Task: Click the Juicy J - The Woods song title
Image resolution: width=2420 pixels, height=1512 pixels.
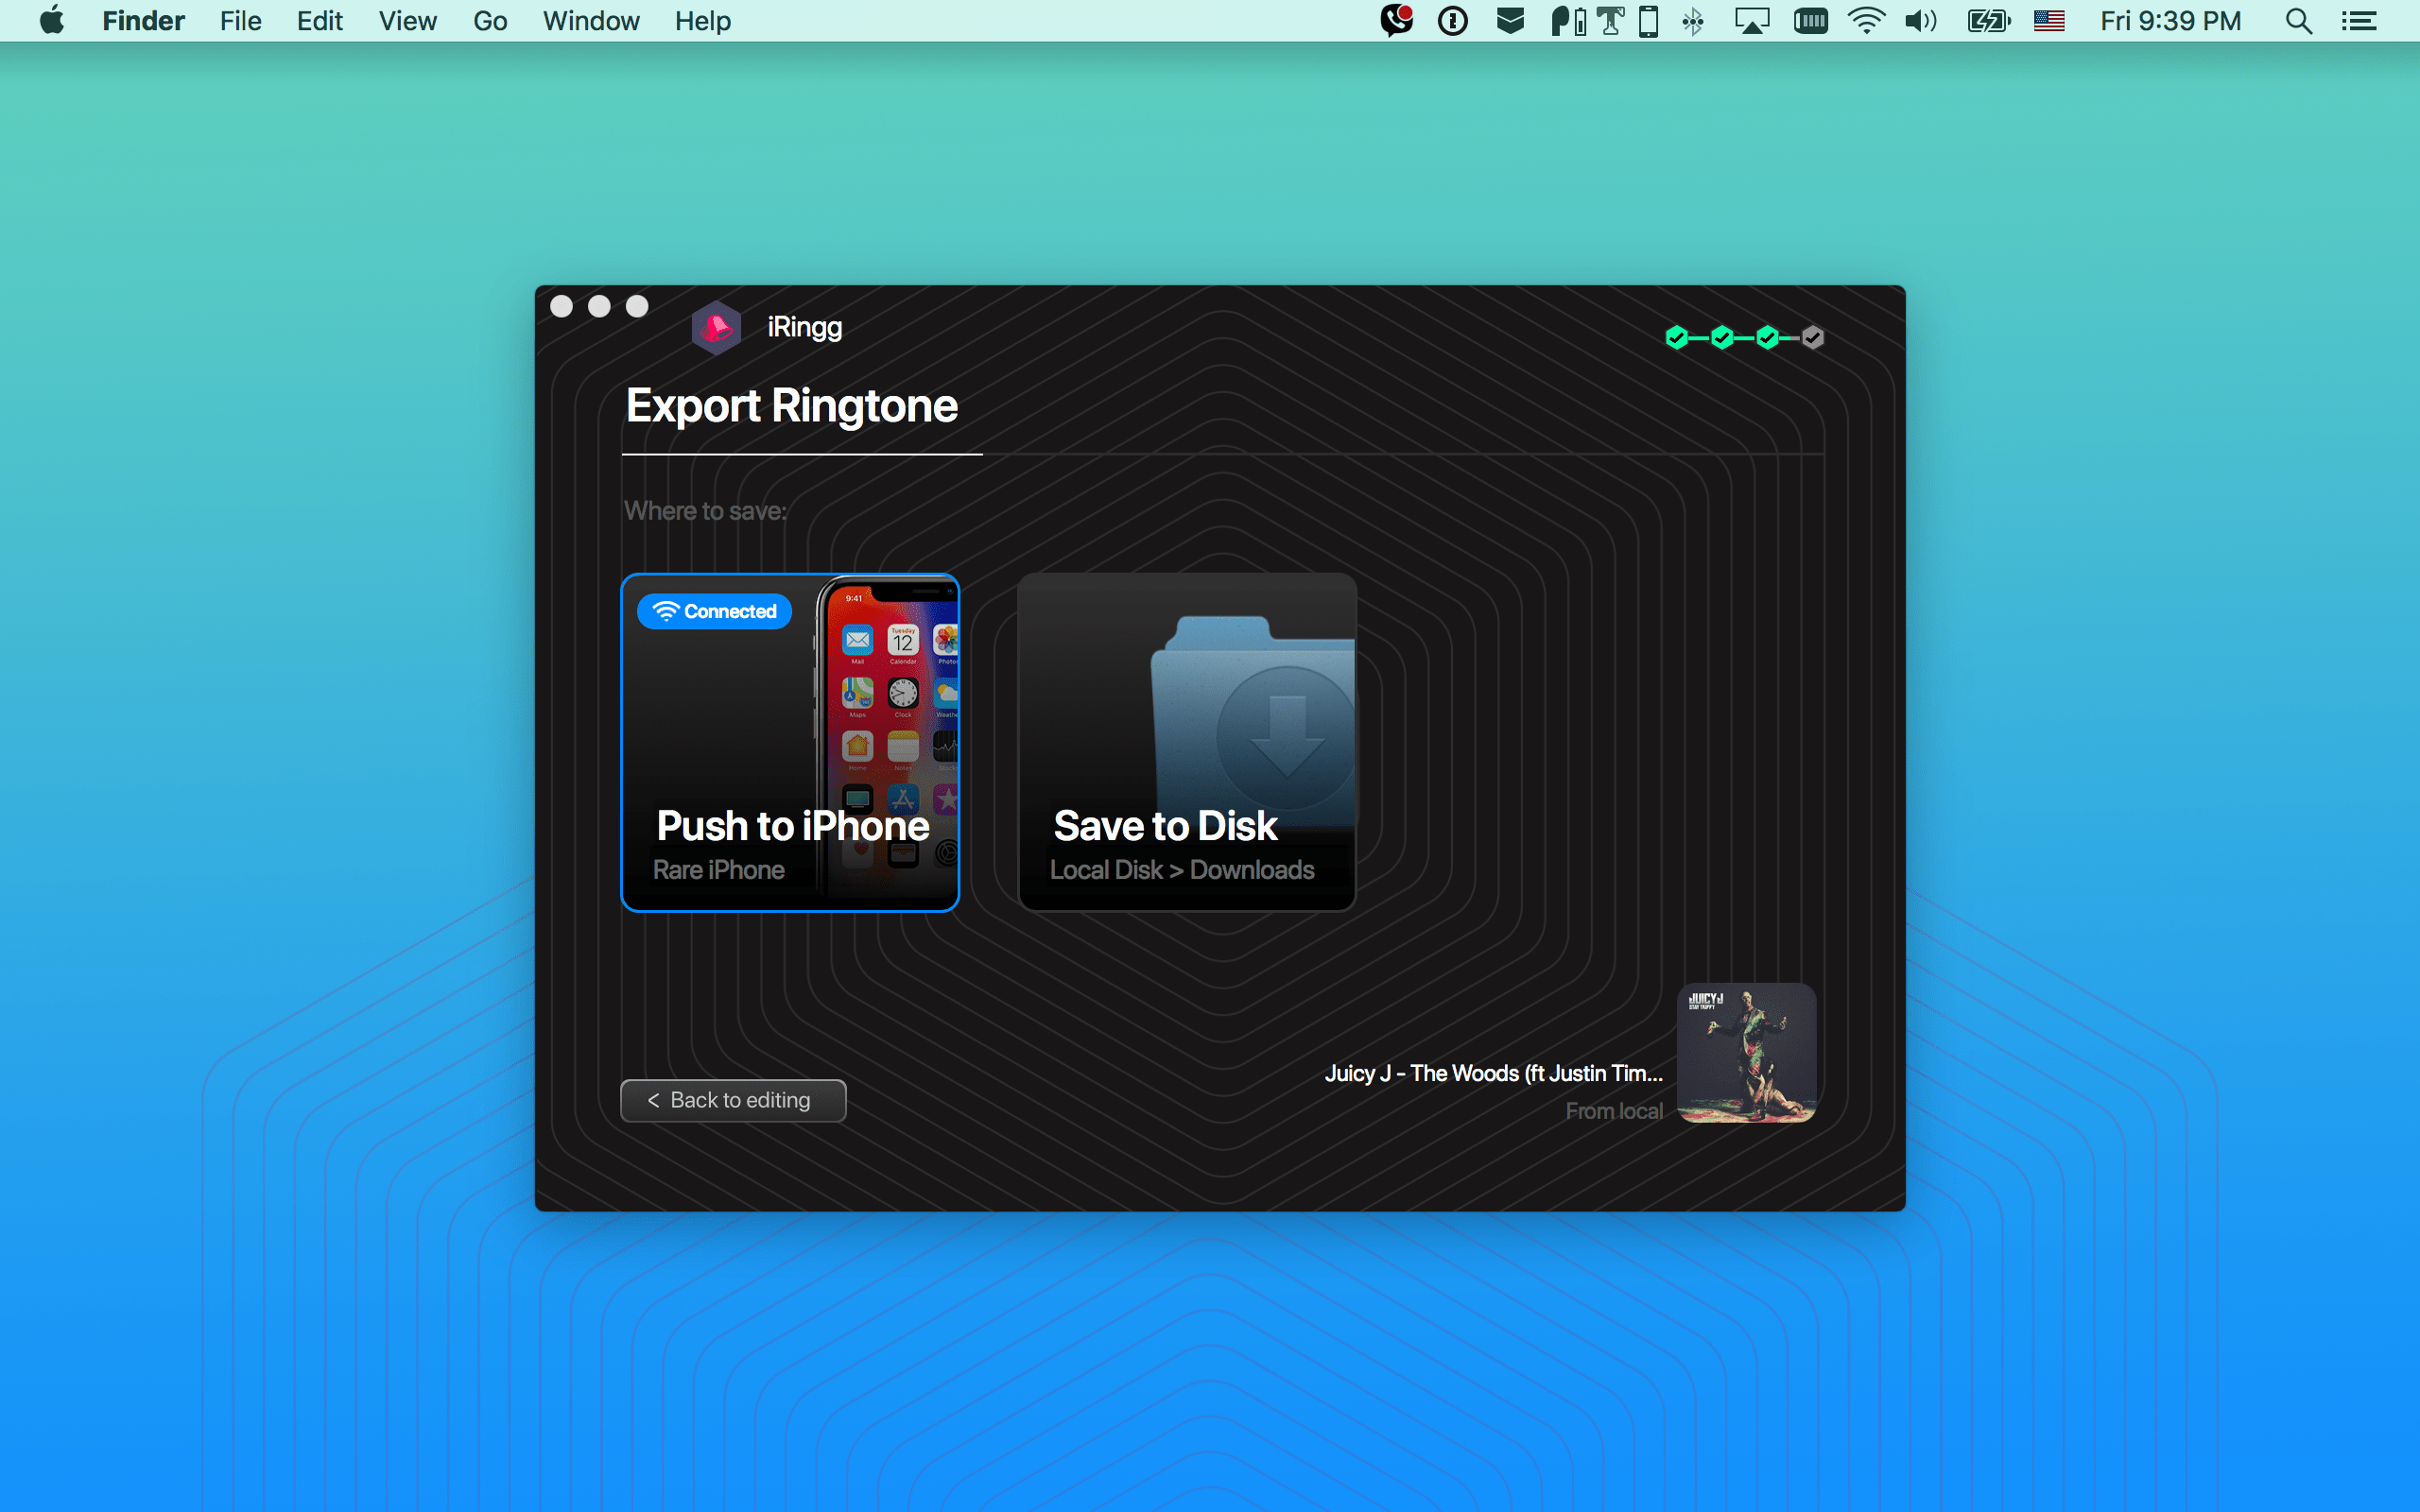Action: pos(1494,1073)
